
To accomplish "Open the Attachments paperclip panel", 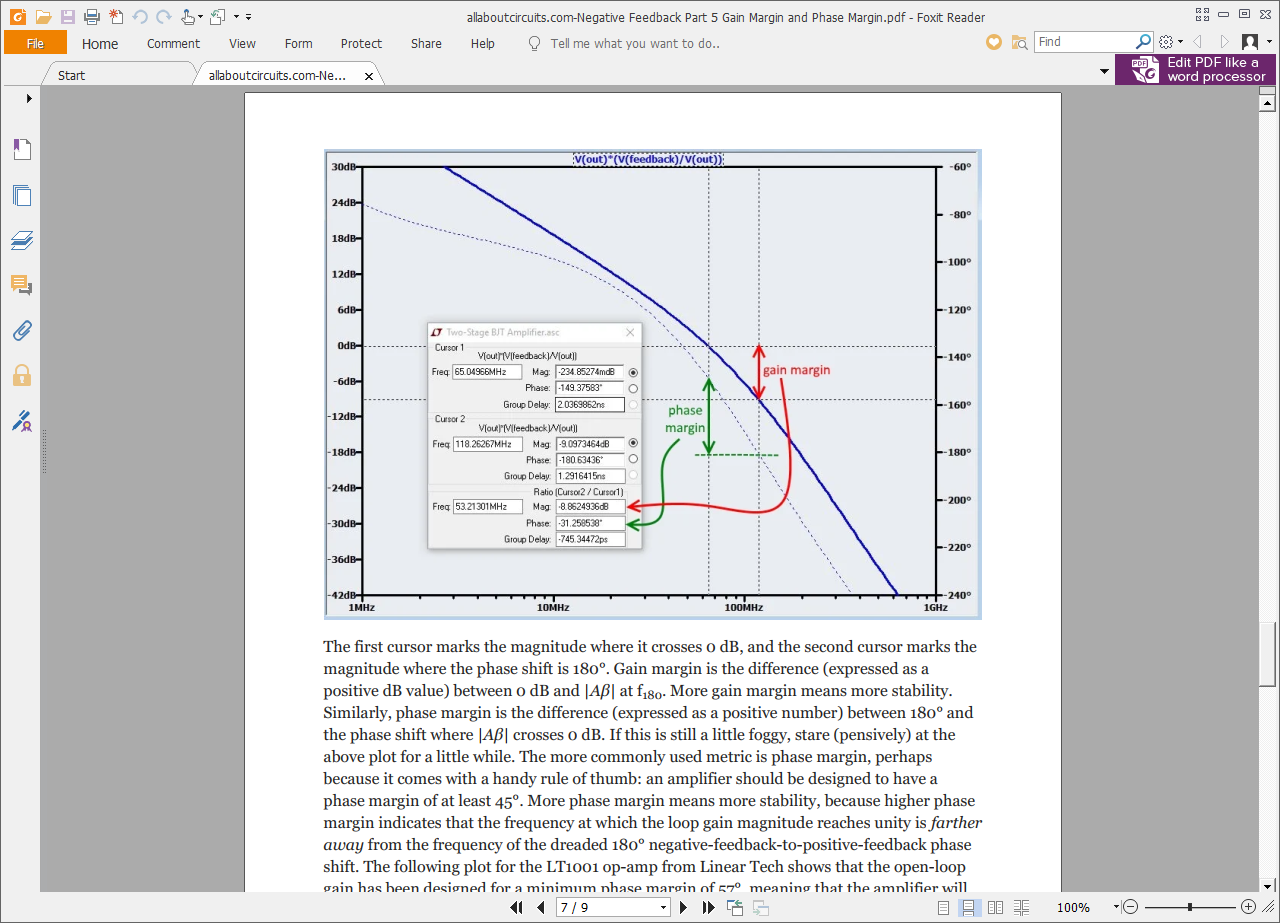I will (22, 330).
